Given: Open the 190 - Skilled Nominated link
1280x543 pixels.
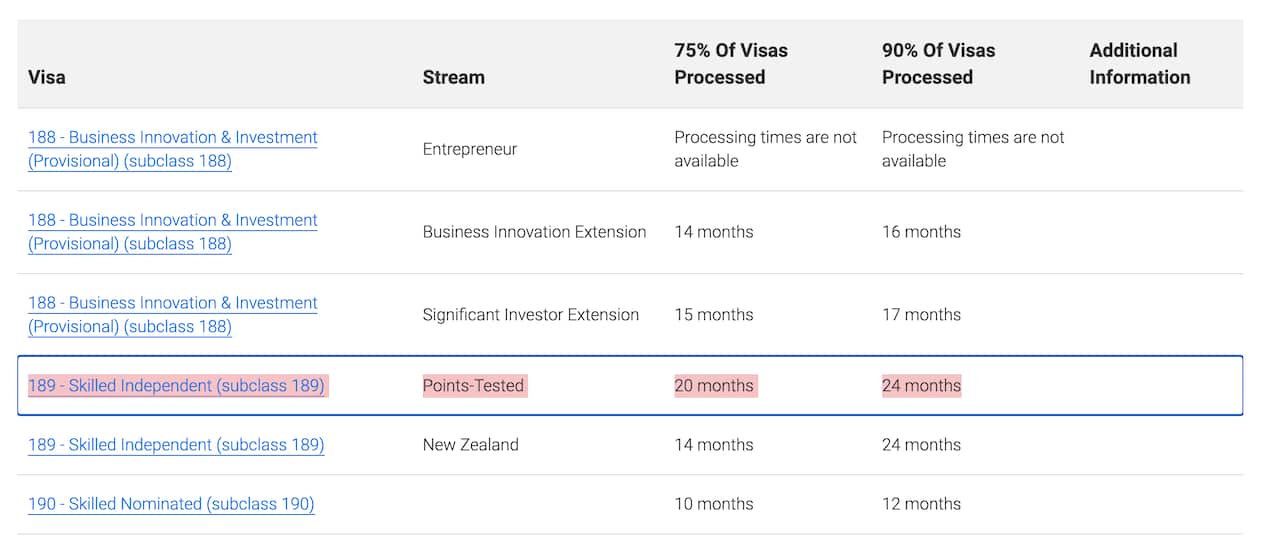Looking at the screenshot, I should click(171, 504).
